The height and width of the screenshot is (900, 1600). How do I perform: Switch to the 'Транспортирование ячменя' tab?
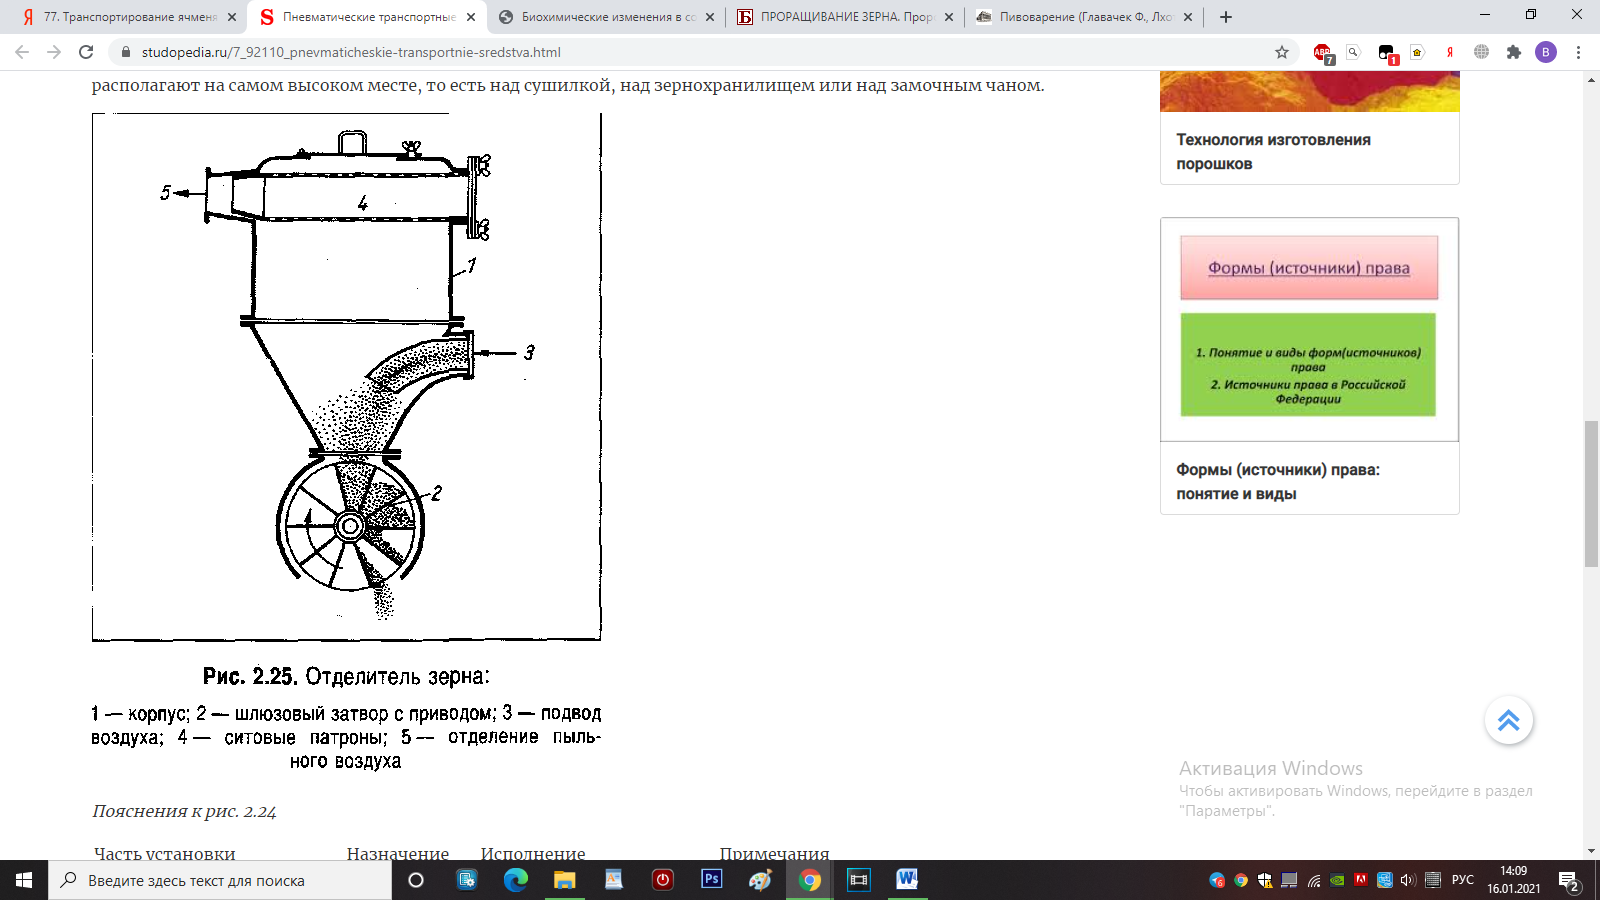tap(130, 17)
